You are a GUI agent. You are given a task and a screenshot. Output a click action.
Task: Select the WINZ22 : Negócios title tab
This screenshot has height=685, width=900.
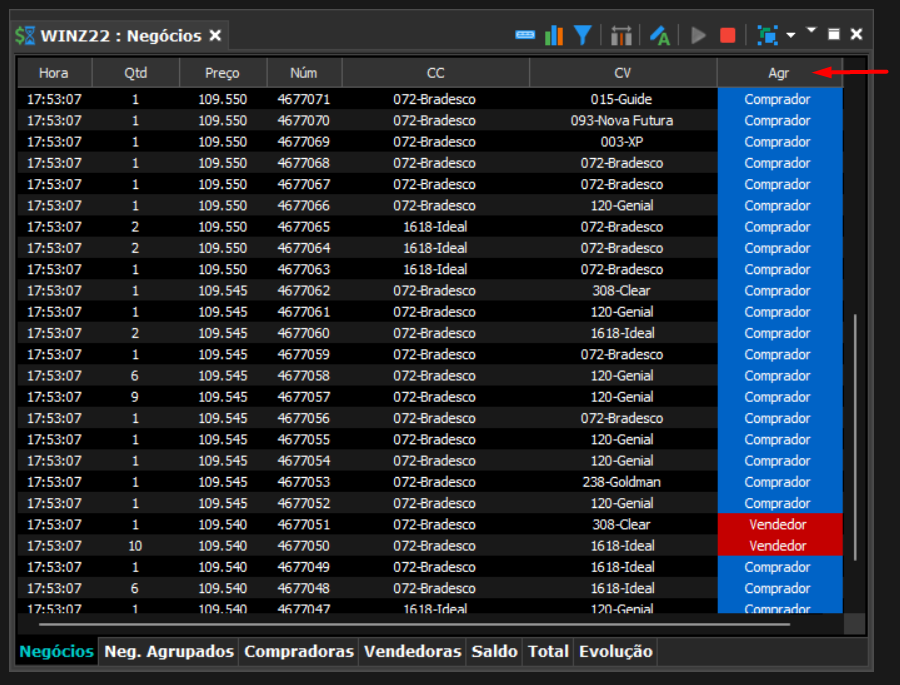pos(121,36)
